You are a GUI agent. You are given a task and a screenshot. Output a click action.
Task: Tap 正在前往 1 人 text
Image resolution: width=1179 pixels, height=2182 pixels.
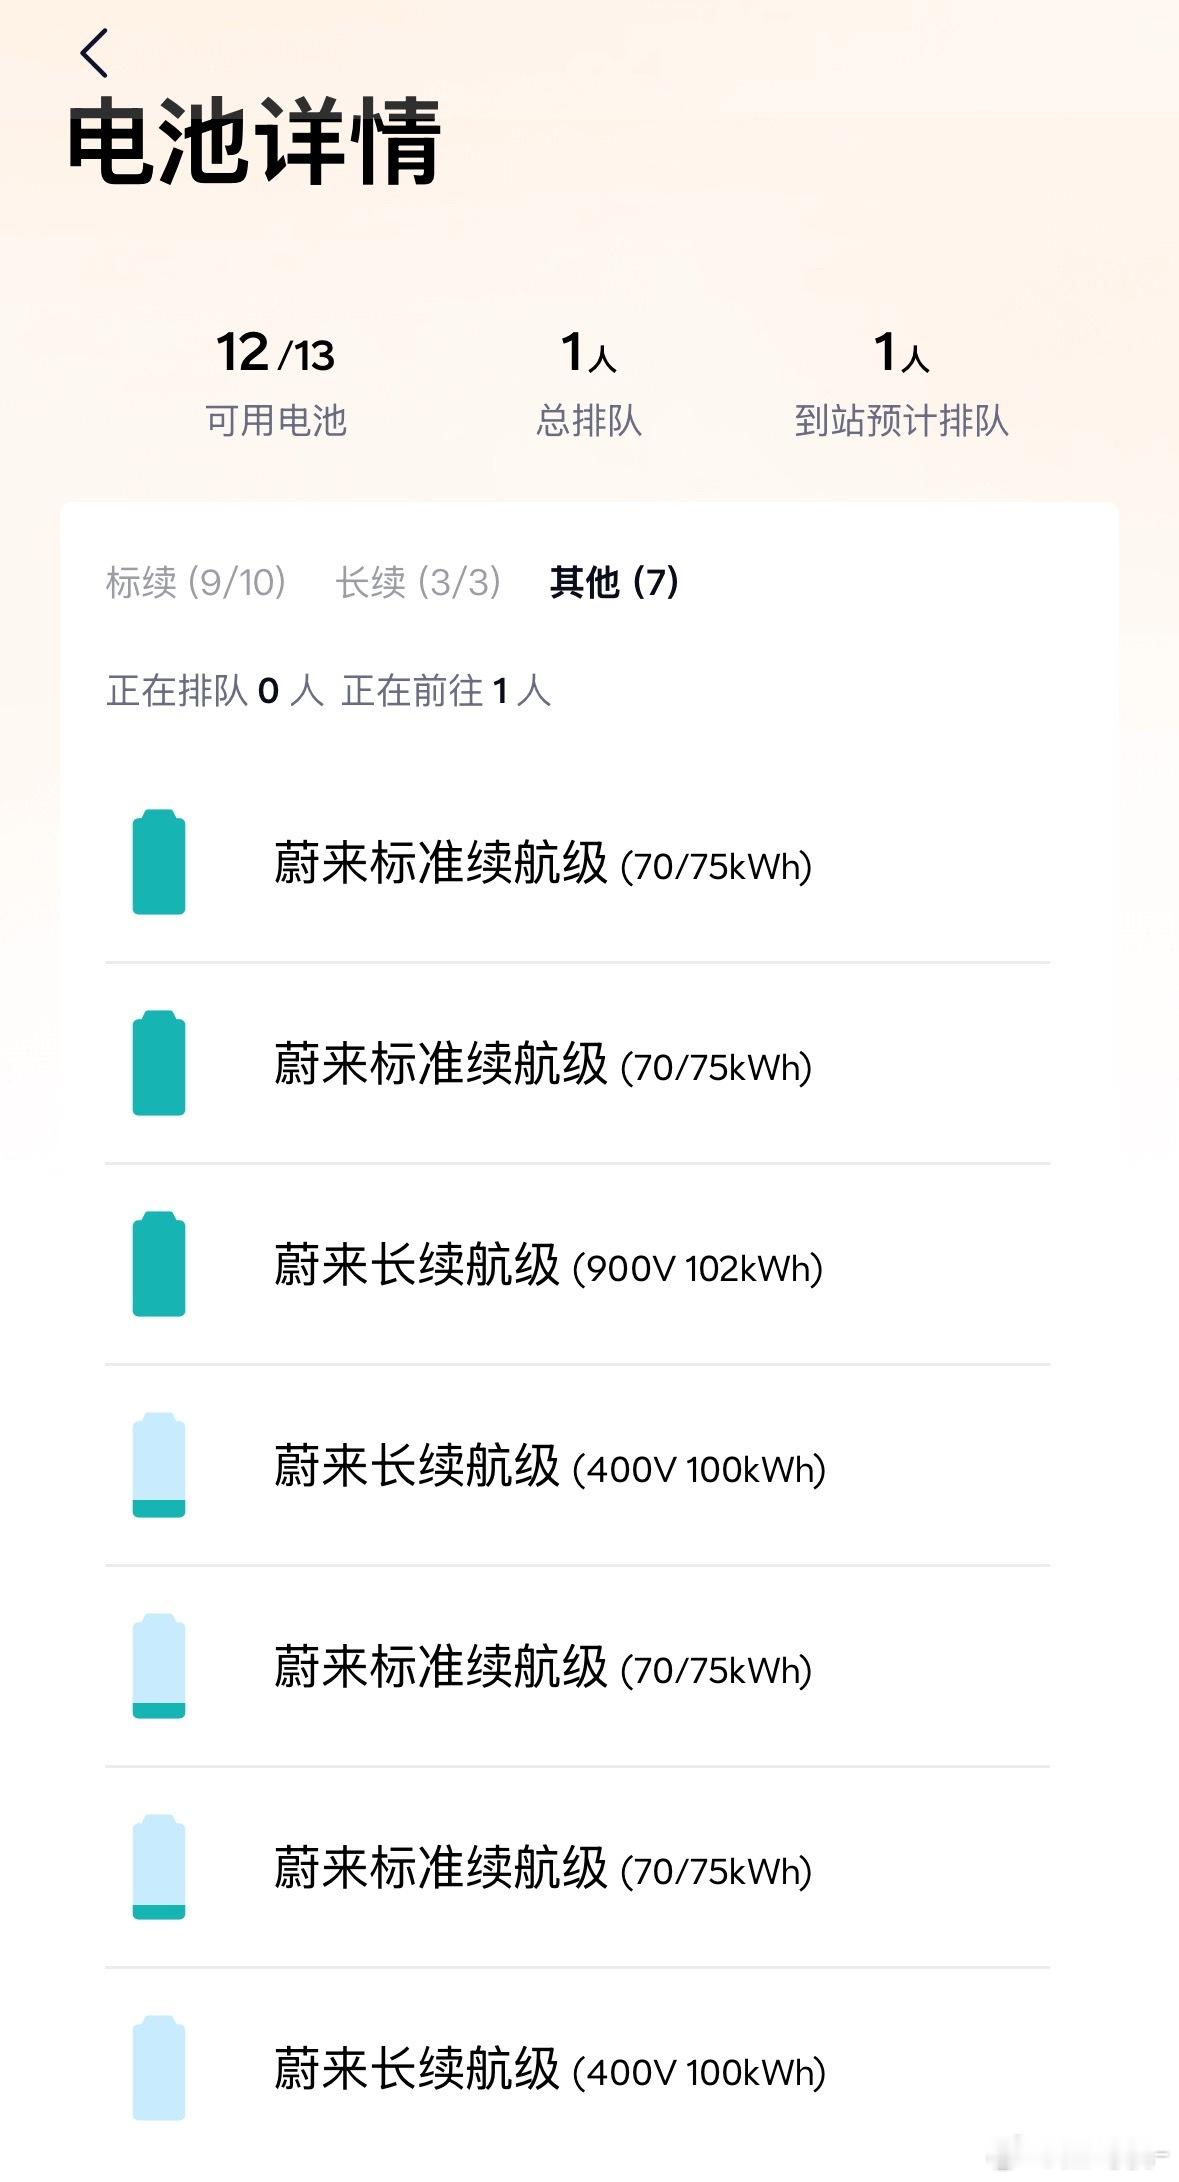pyautogui.click(x=446, y=691)
